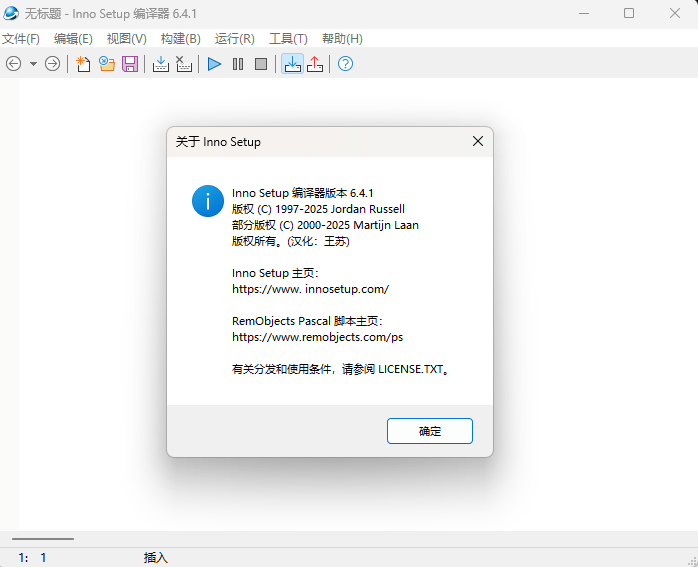Confirm the dialog with 确定
This screenshot has width=698, height=567.
430,431
